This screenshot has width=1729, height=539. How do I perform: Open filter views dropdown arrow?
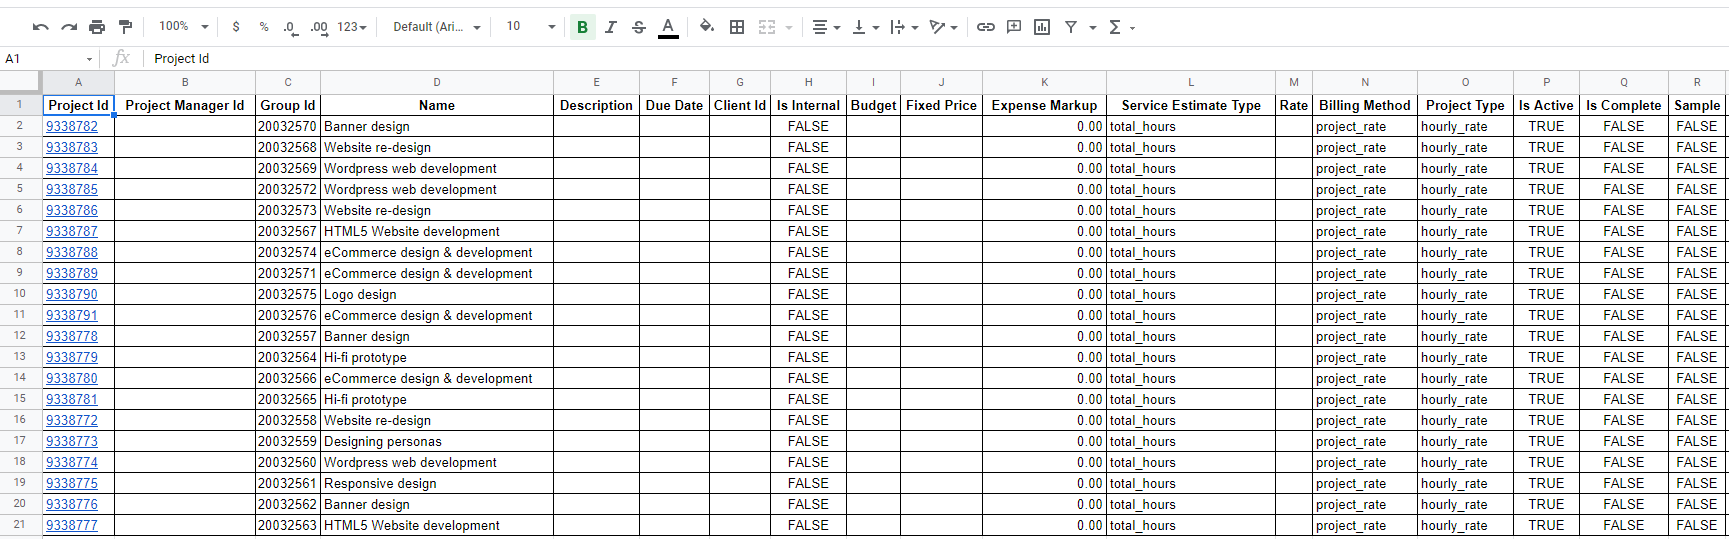[x=1093, y=27]
